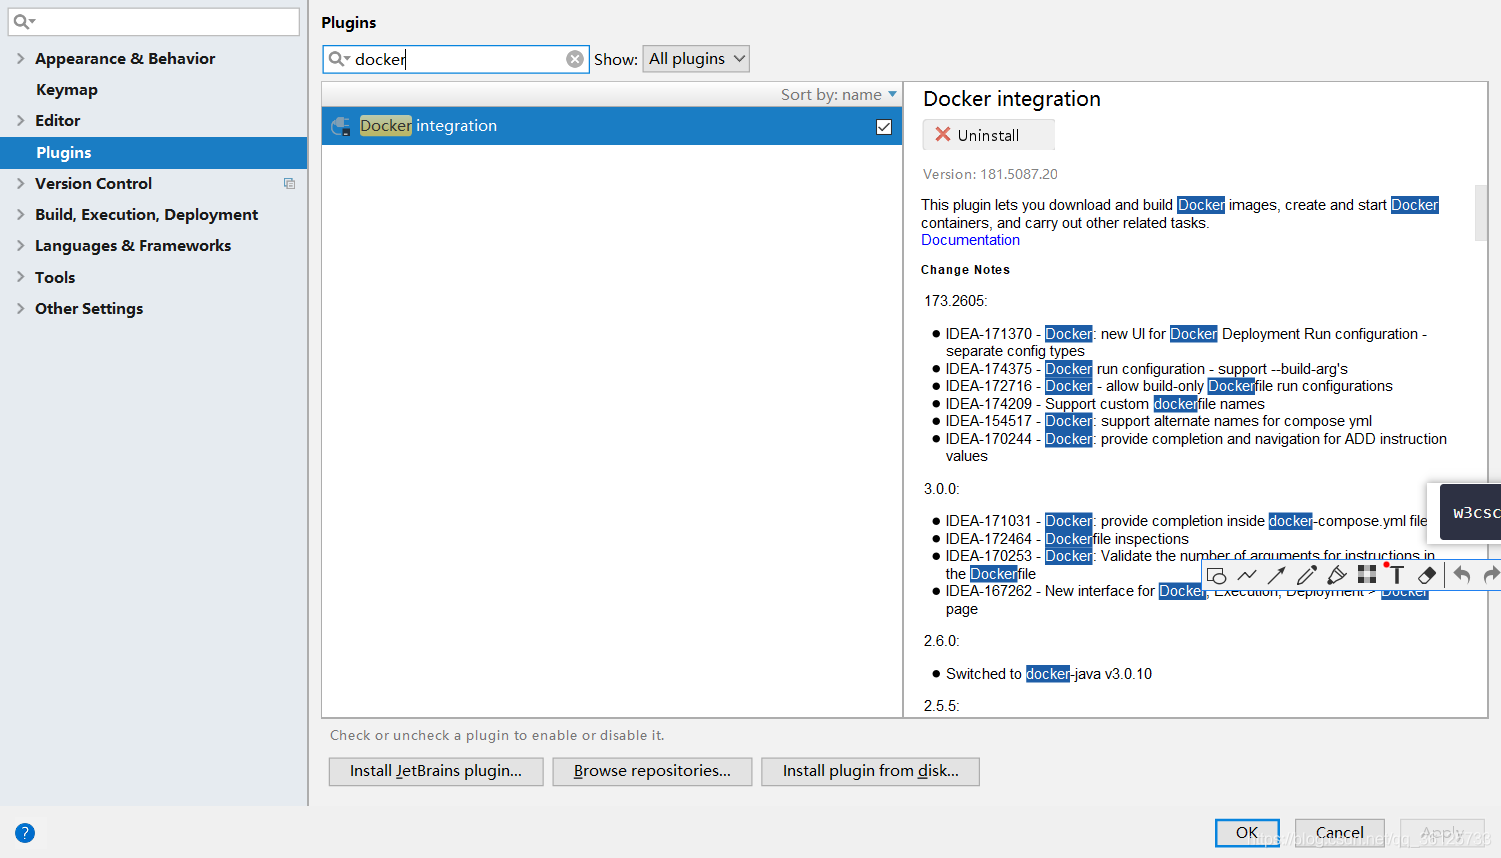Open Appearance & Behavior settings
Image resolution: width=1501 pixels, height=858 pixels.
point(125,59)
